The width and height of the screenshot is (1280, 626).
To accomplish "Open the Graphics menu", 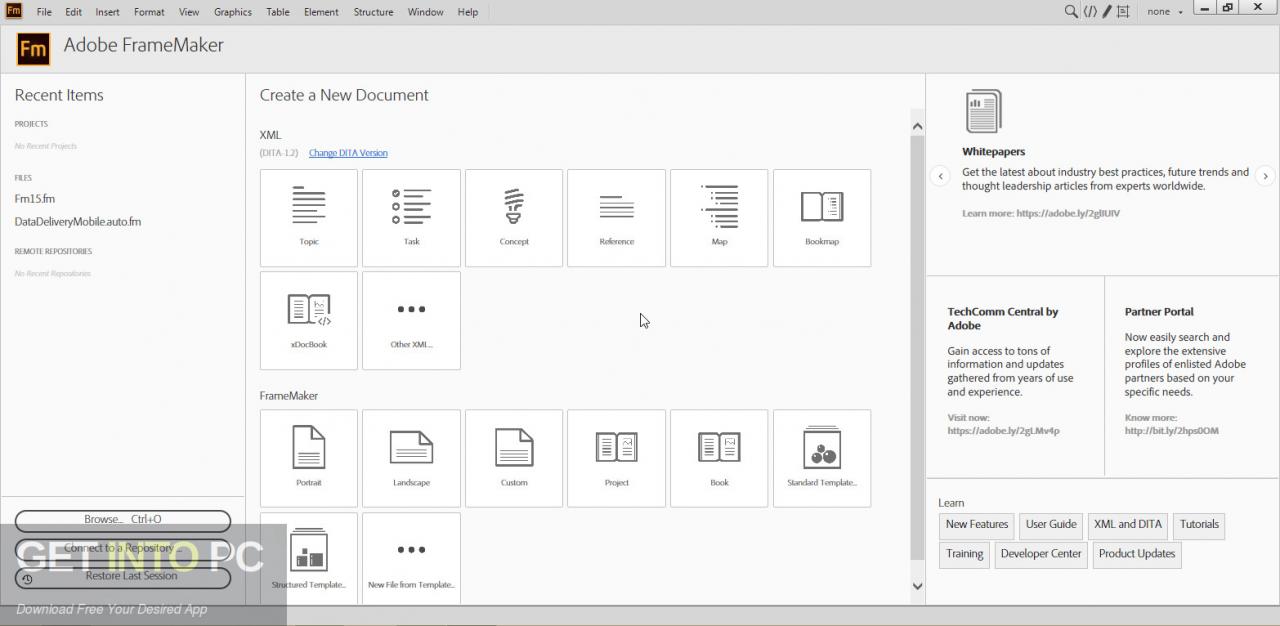I will click(233, 12).
